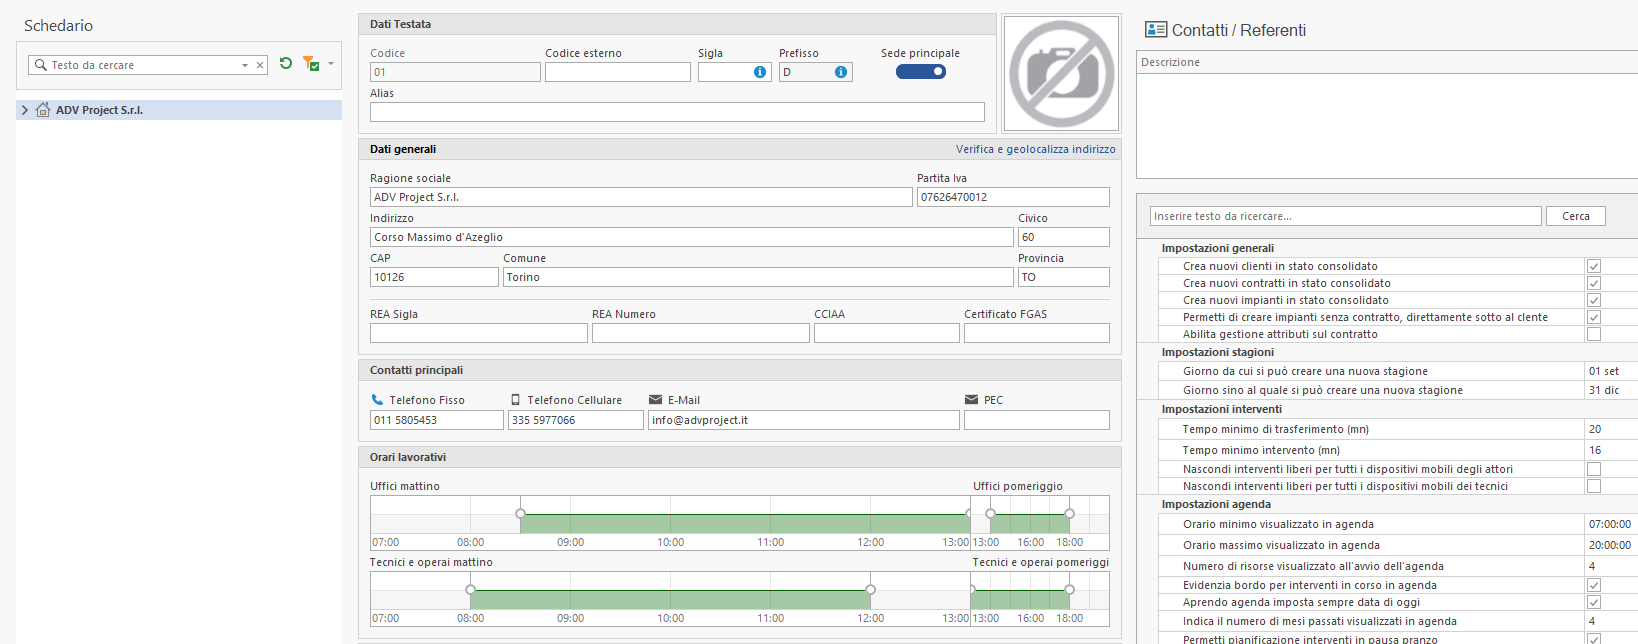
Task: Click Verifica e geolocalizza indirizzo link
Action: [x=1035, y=149]
